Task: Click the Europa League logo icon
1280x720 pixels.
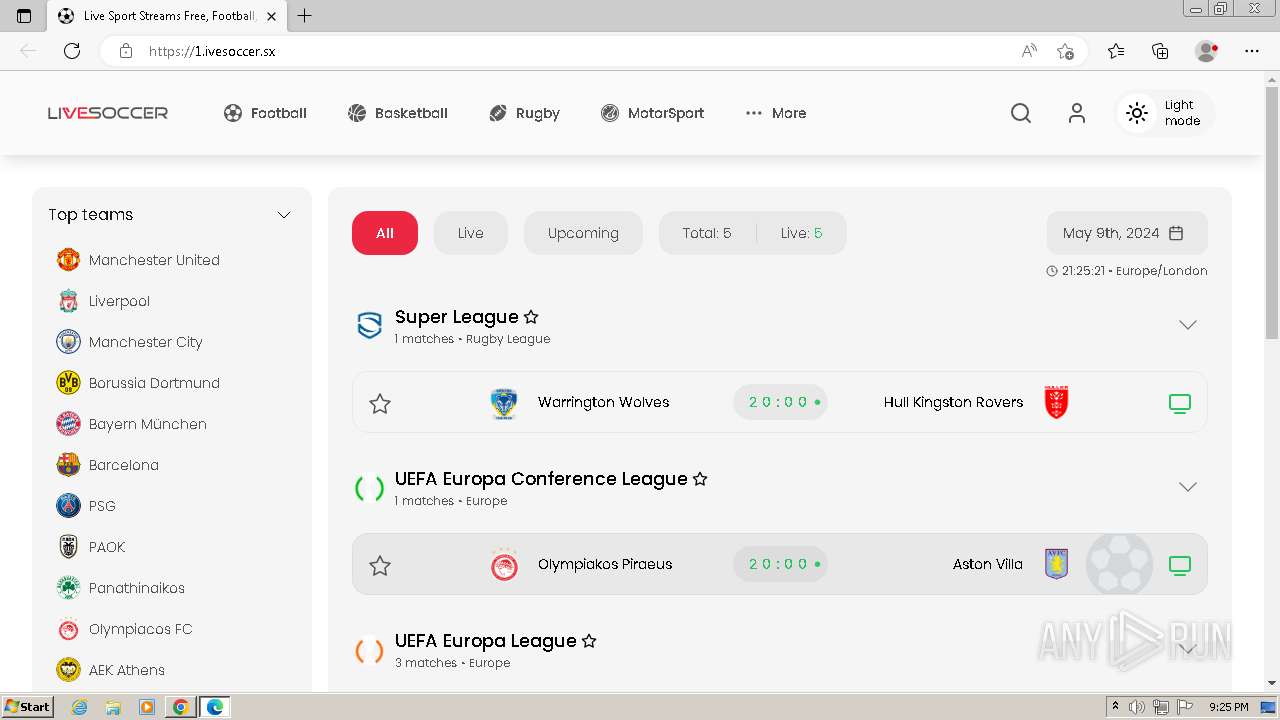Action: (x=370, y=650)
